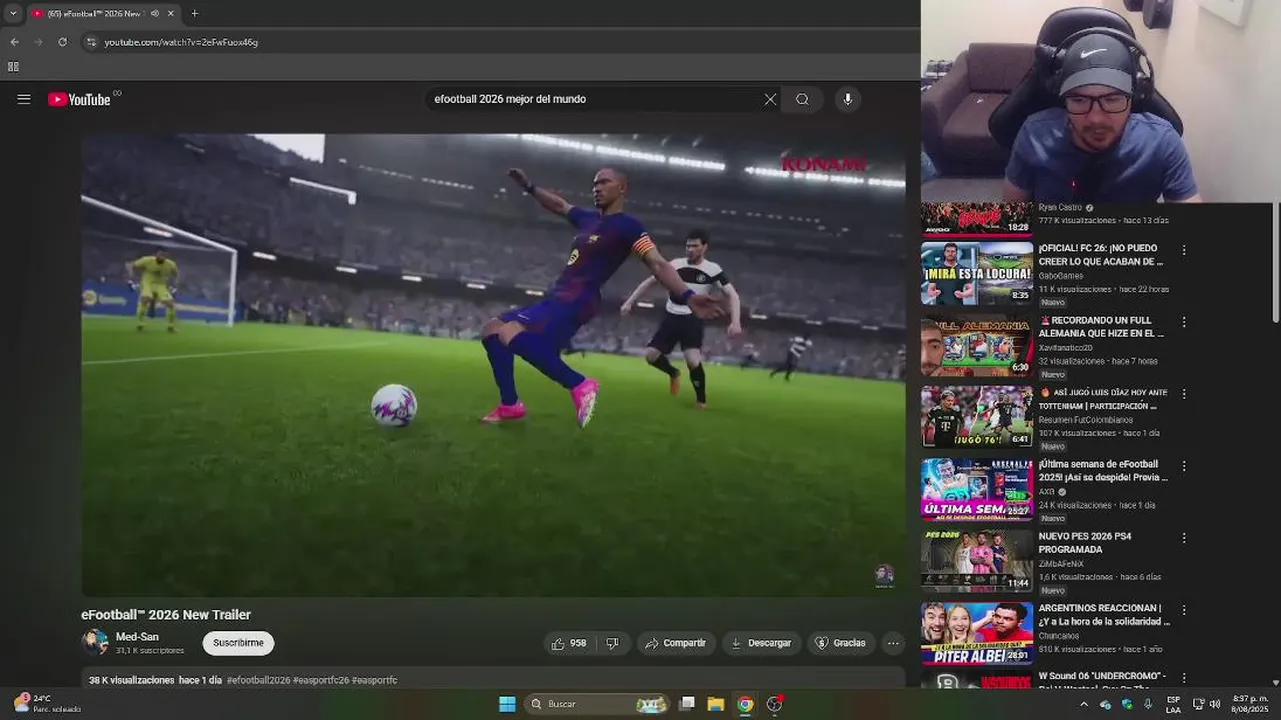
Task: Click the Compartir share button
Action: 676,643
